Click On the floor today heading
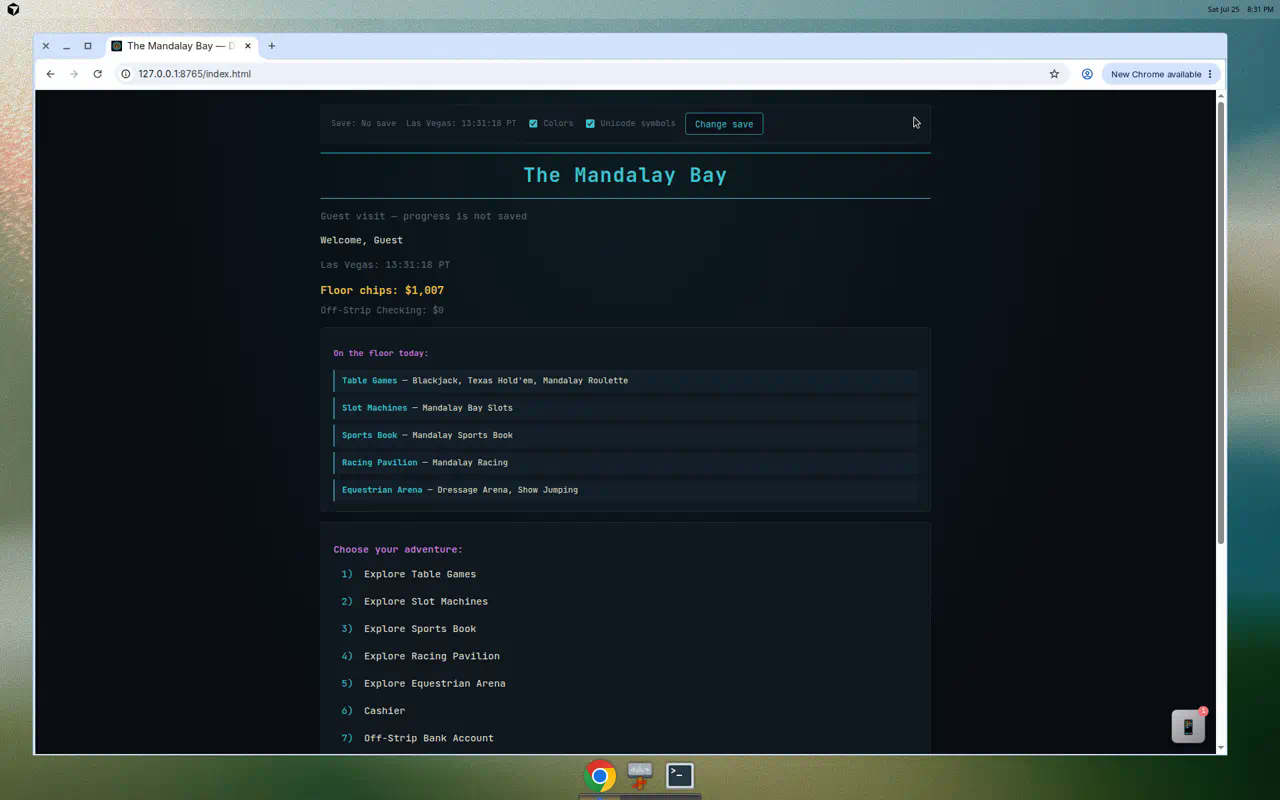1280x800 pixels. 381,353
